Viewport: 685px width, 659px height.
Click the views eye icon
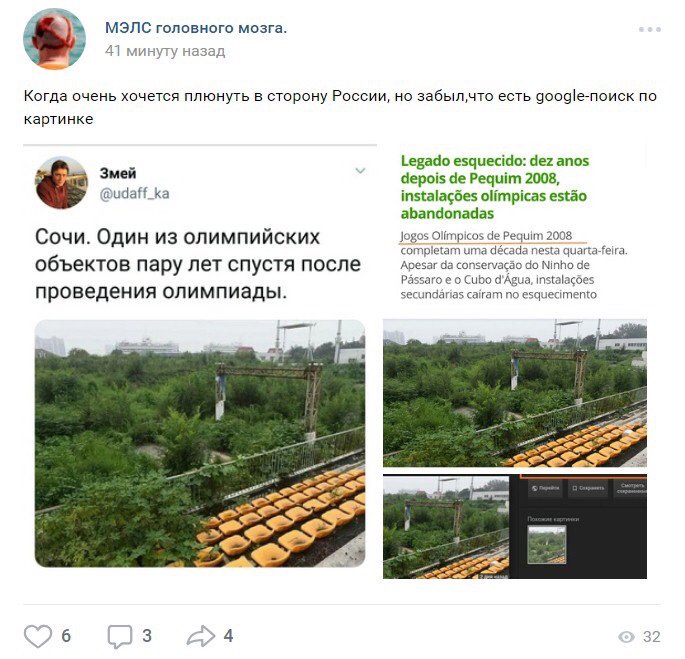coord(626,637)
